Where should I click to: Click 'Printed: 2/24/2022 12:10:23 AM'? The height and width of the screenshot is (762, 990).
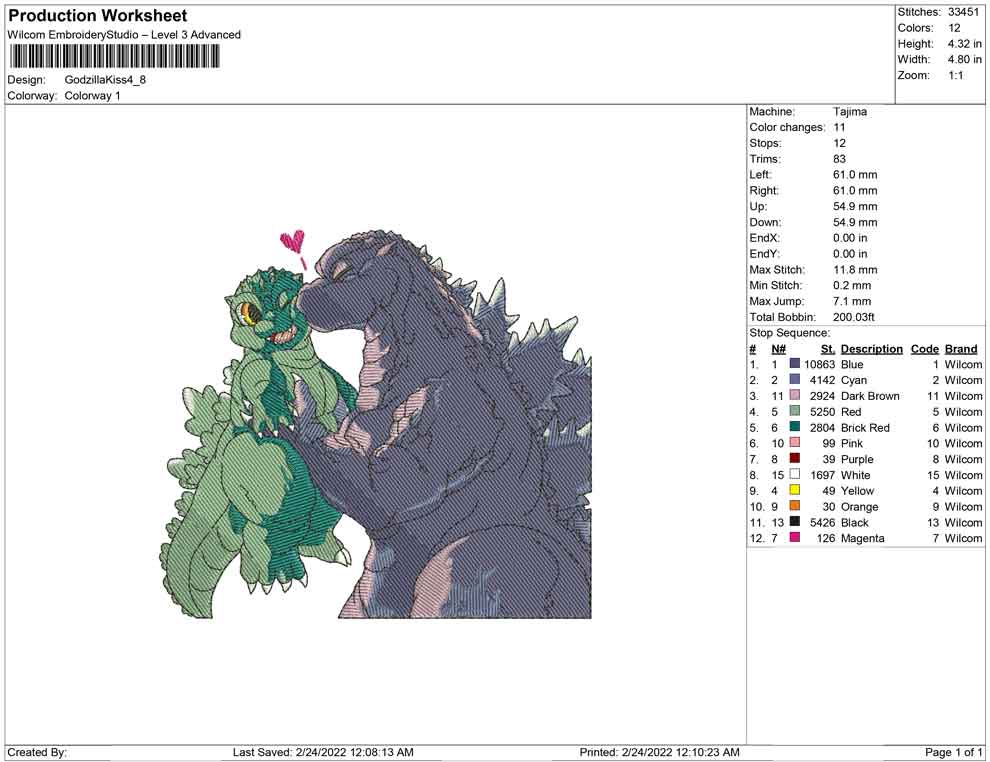660,752
